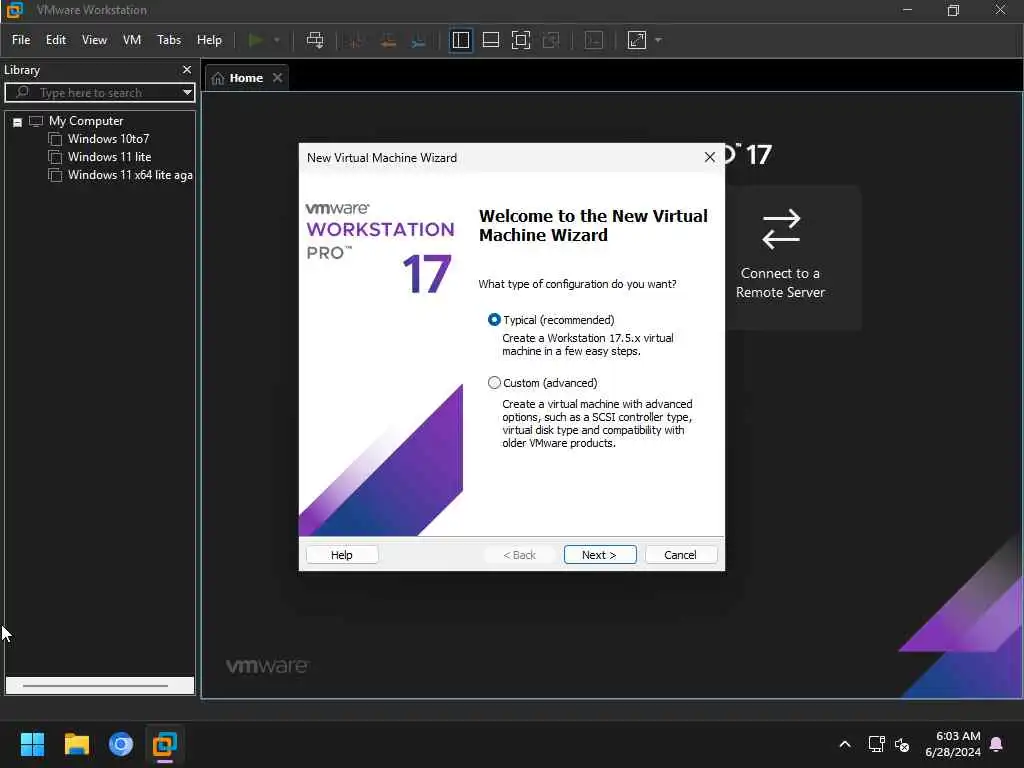Open the File menu

tap(21, 40)
